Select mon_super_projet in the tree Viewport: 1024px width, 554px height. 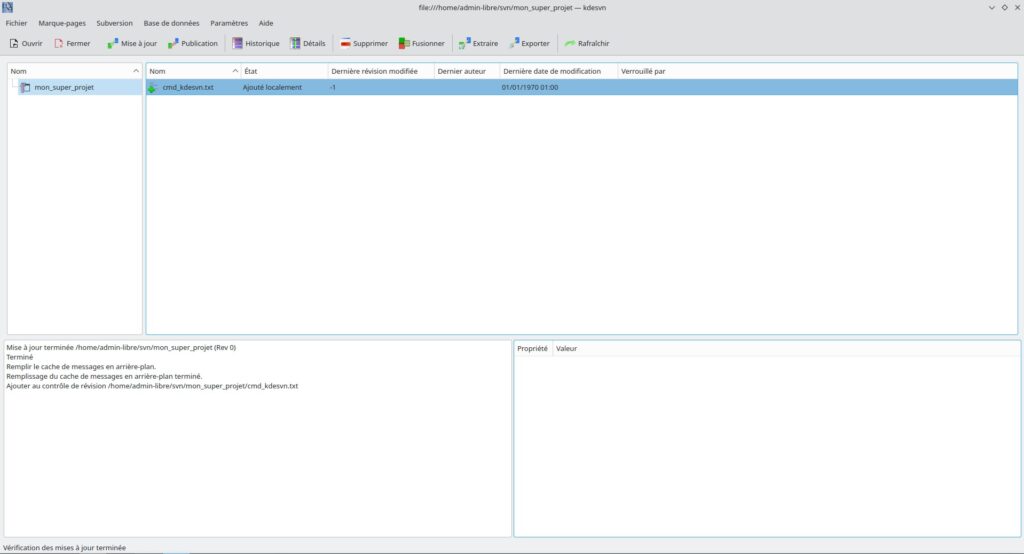[64, 87]
